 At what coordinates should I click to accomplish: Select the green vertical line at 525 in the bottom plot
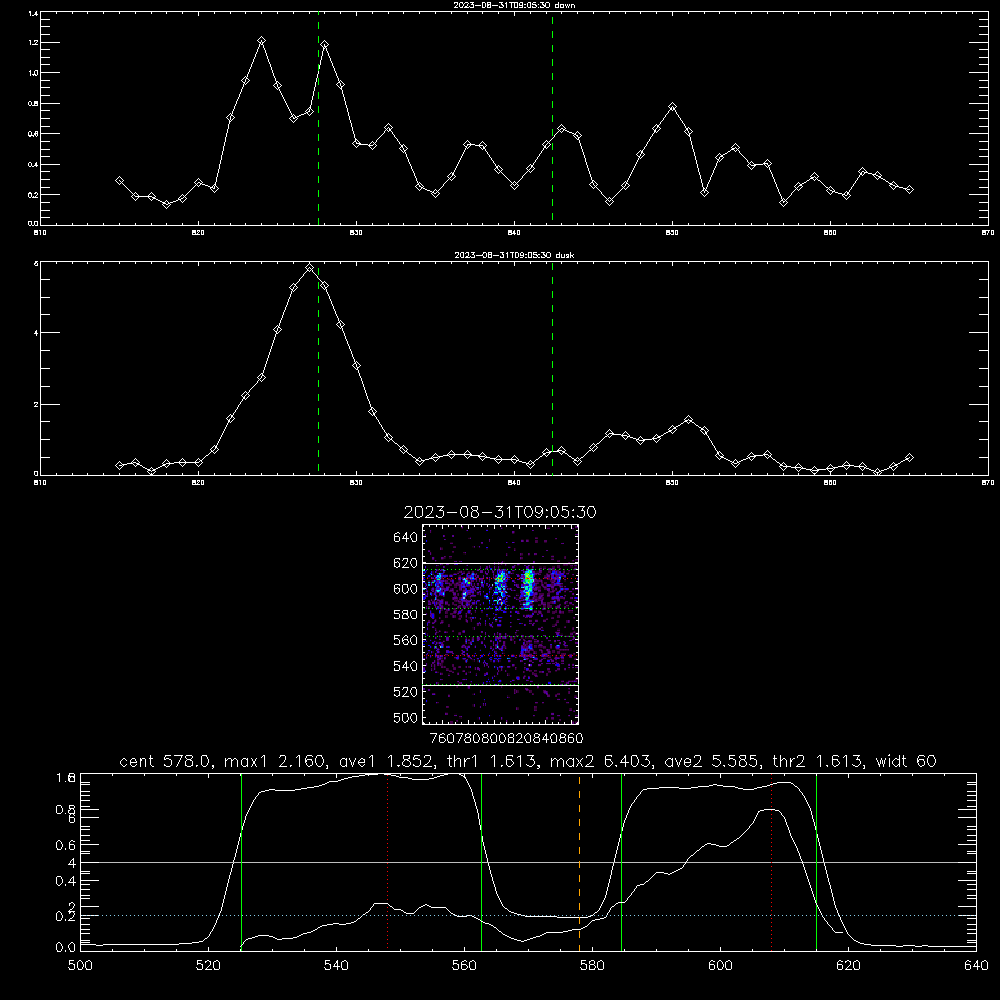(x=241, y=862)
